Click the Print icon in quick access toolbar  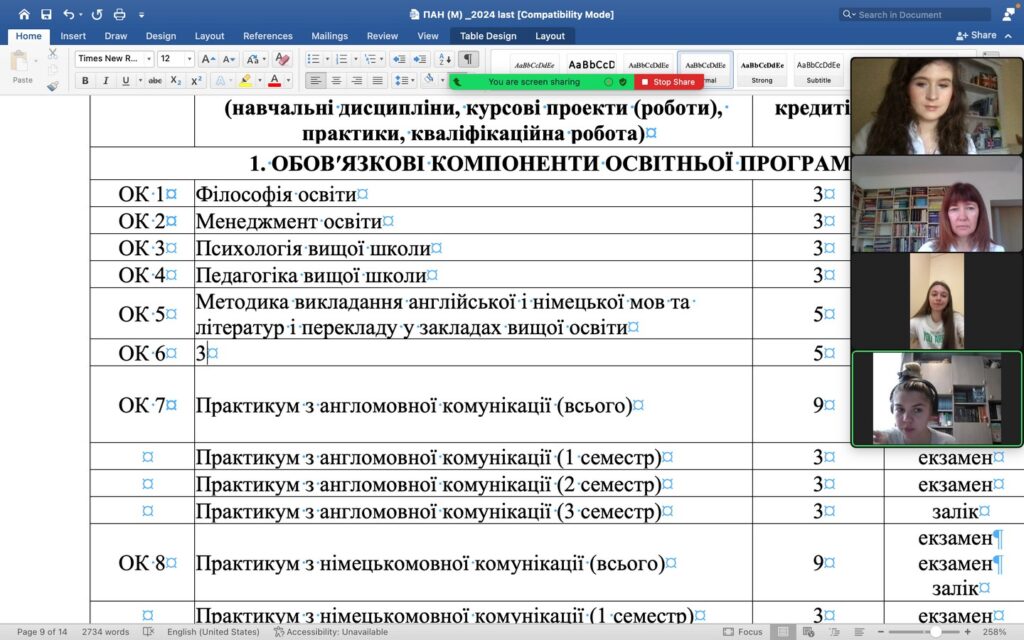[x=120, y=14]
